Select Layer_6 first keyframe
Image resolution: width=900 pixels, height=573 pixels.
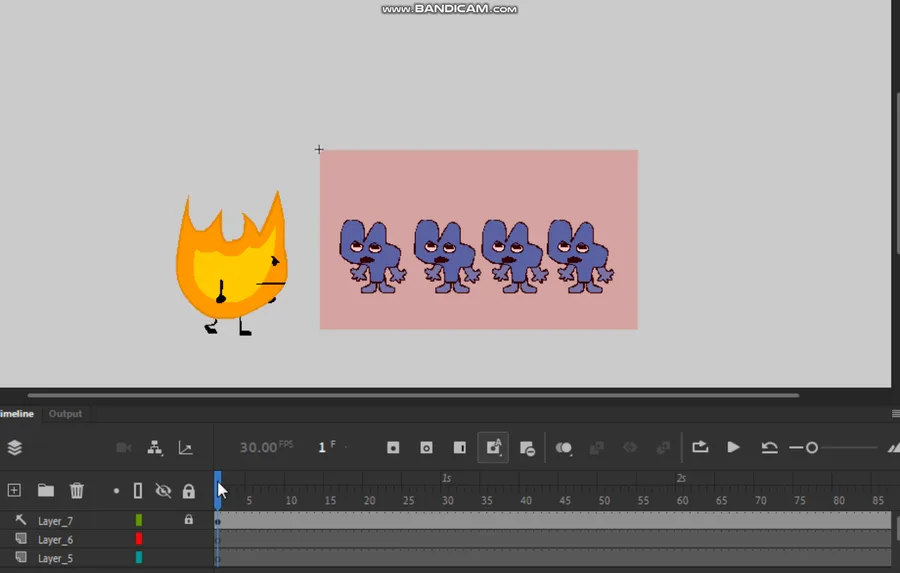point(218,540)
